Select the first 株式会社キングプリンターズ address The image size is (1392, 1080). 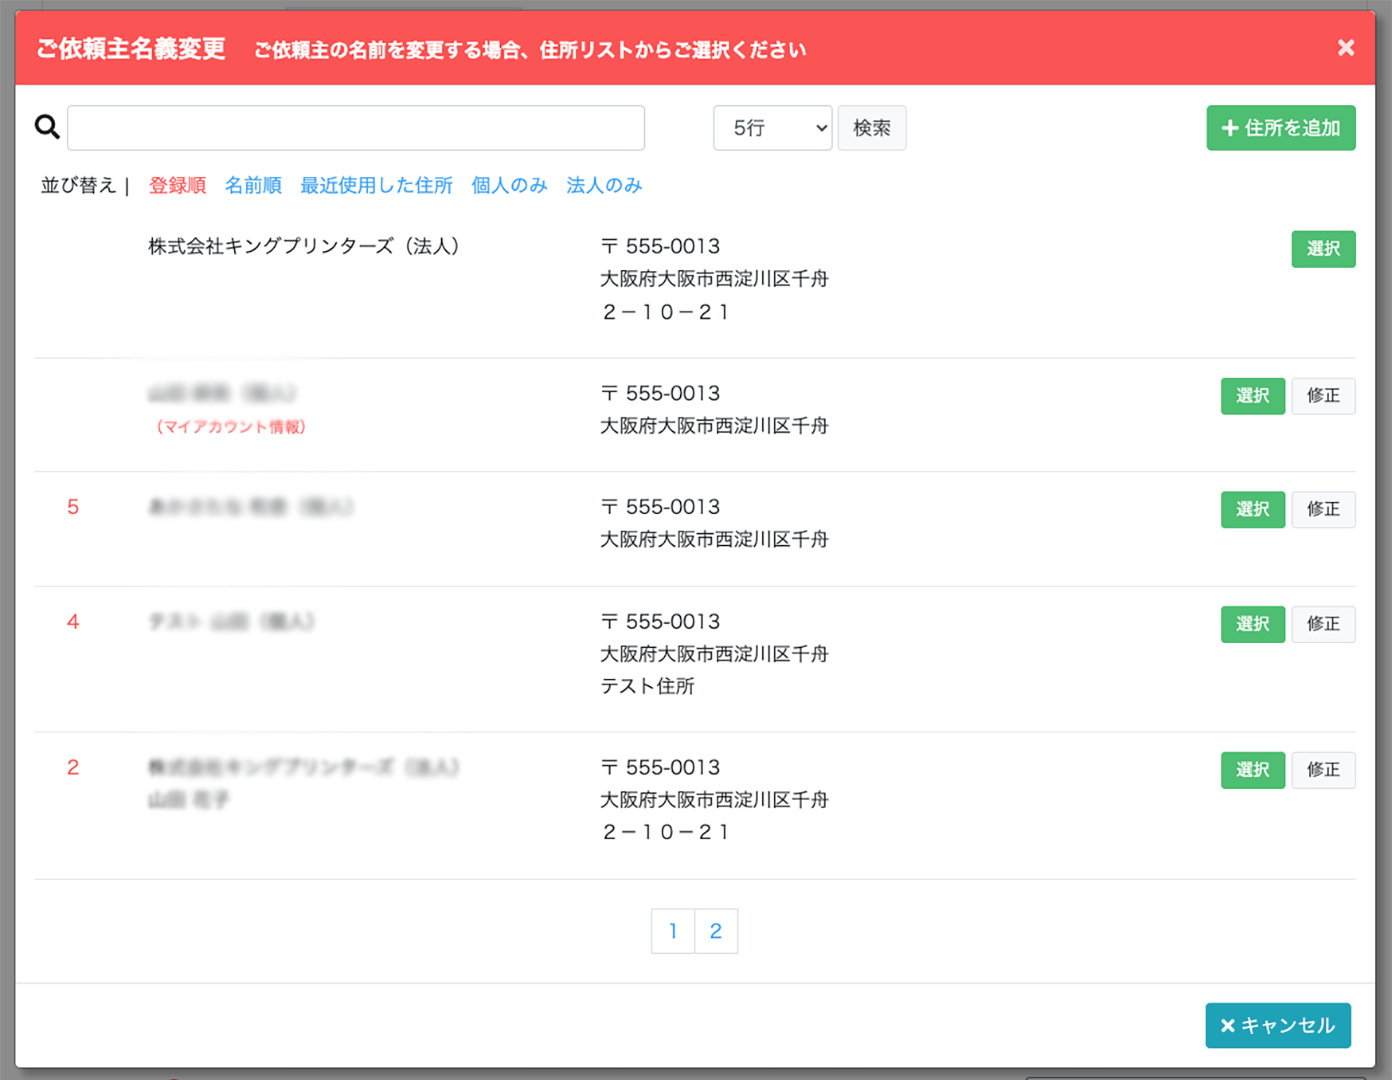tap(1322, 249)
